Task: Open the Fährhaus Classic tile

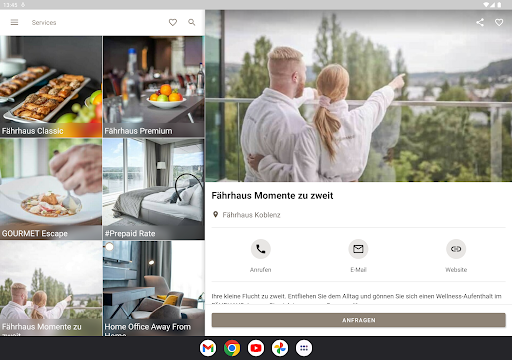Action: click(x=51, y=87)
